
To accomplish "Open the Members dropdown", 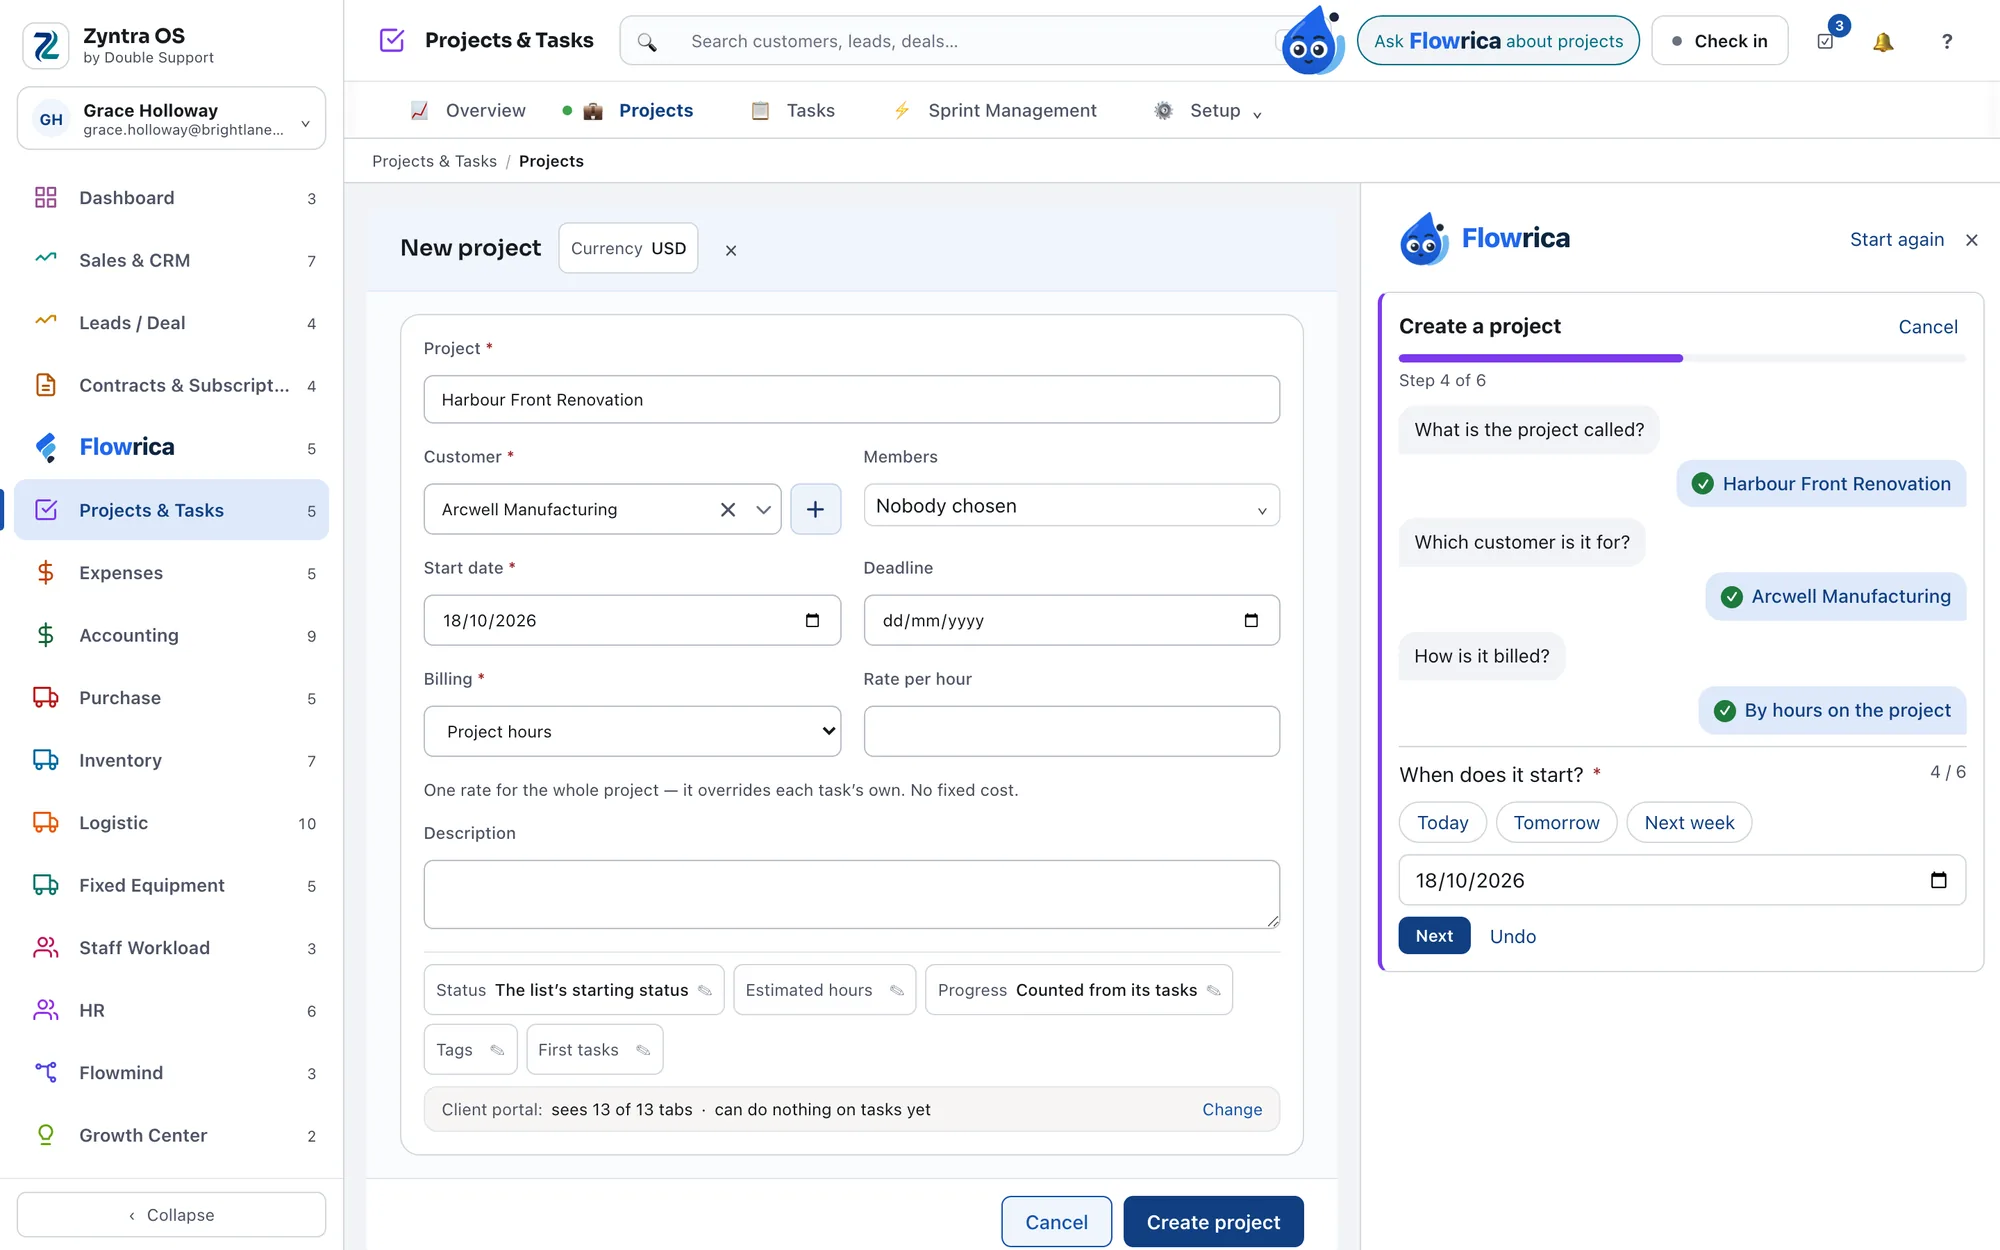I will (x=1071, y=506).
